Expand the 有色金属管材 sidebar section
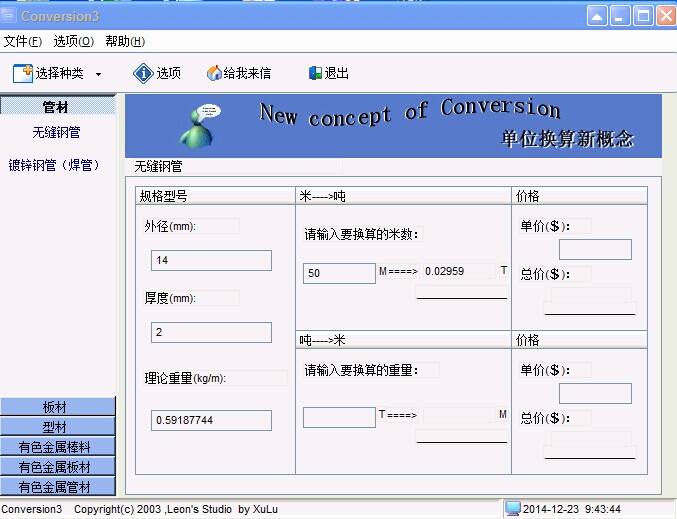The height and width of the screenshot is (519, 677). click(x=58, y=487)
